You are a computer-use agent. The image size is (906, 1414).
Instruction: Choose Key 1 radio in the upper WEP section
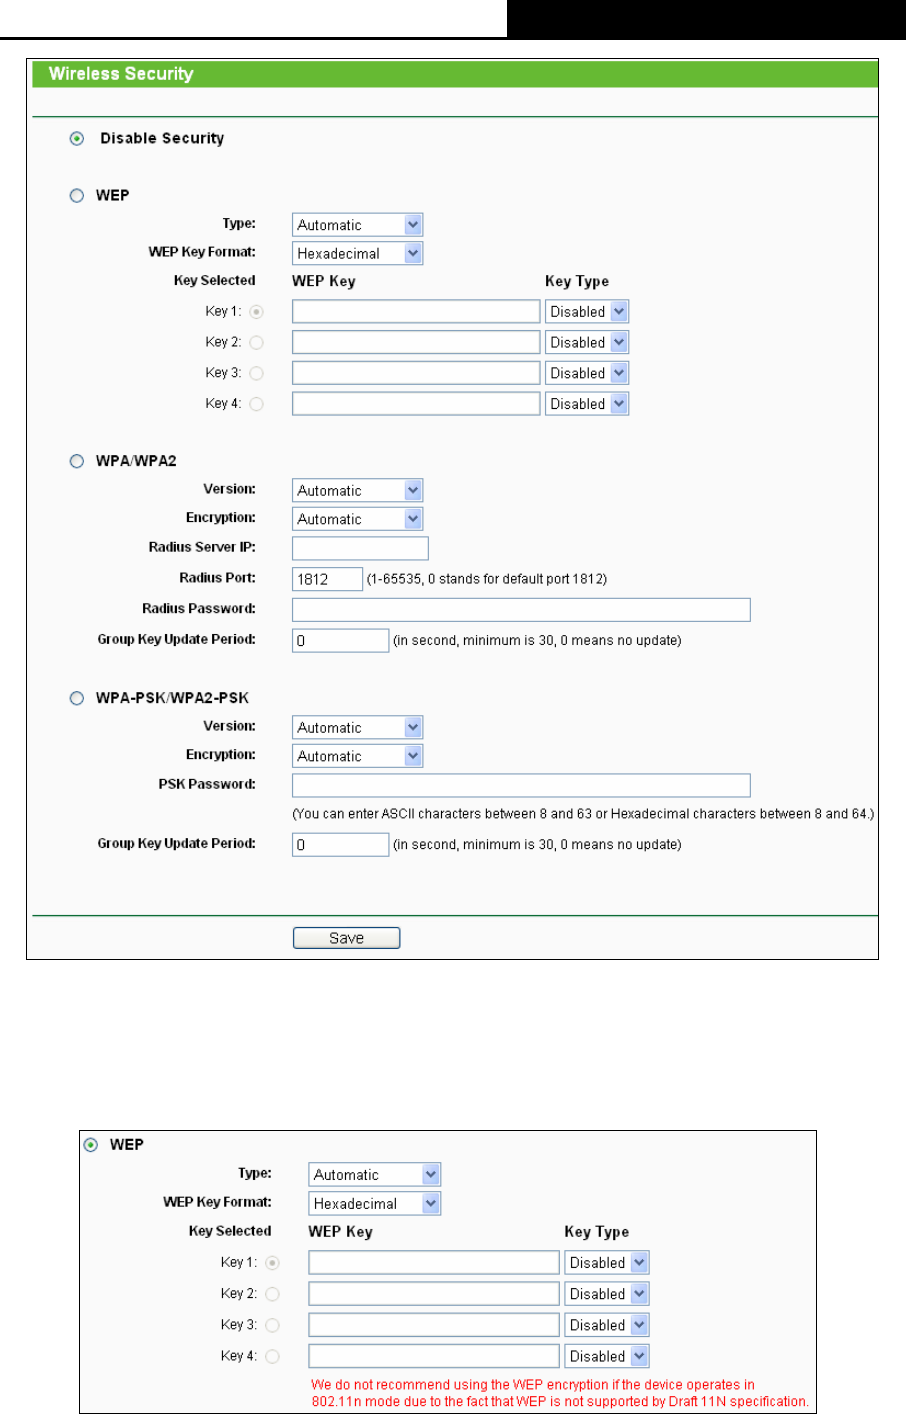[x=257, y=312]
